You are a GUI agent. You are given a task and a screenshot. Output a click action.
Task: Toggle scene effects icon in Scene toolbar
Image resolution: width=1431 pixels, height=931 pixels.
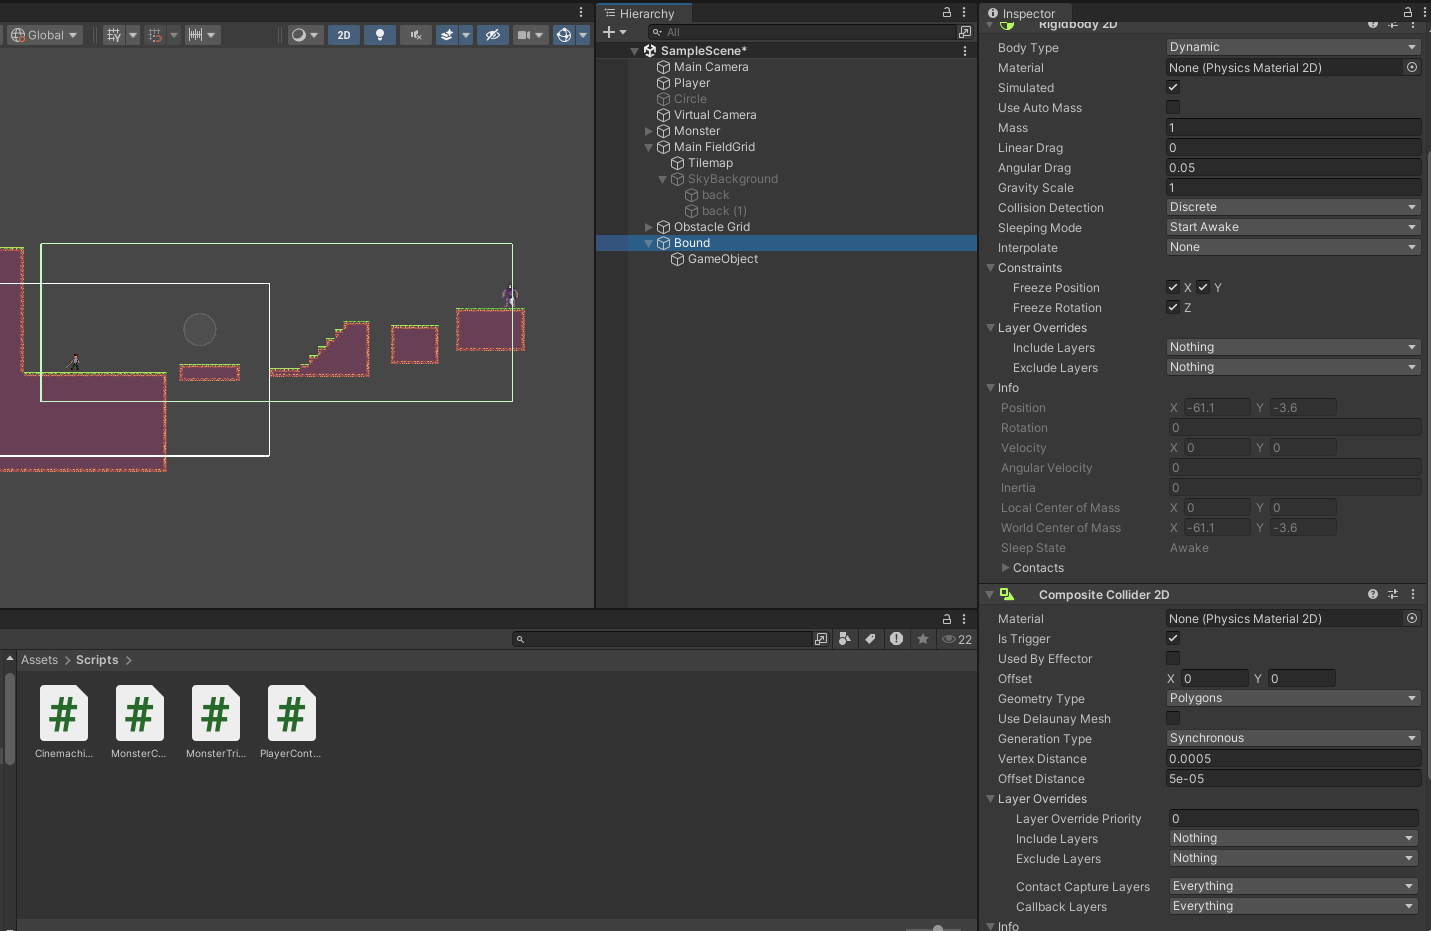point(447,35)
